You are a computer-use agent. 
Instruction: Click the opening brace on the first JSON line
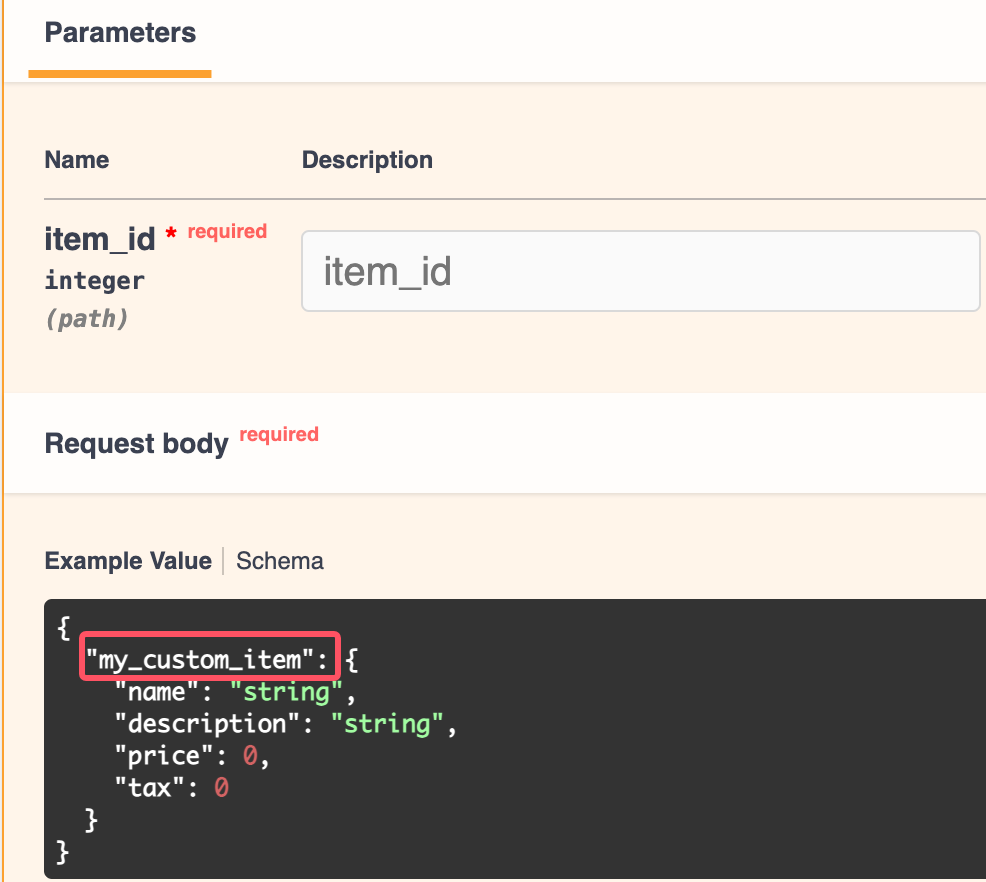coord(63,627)
